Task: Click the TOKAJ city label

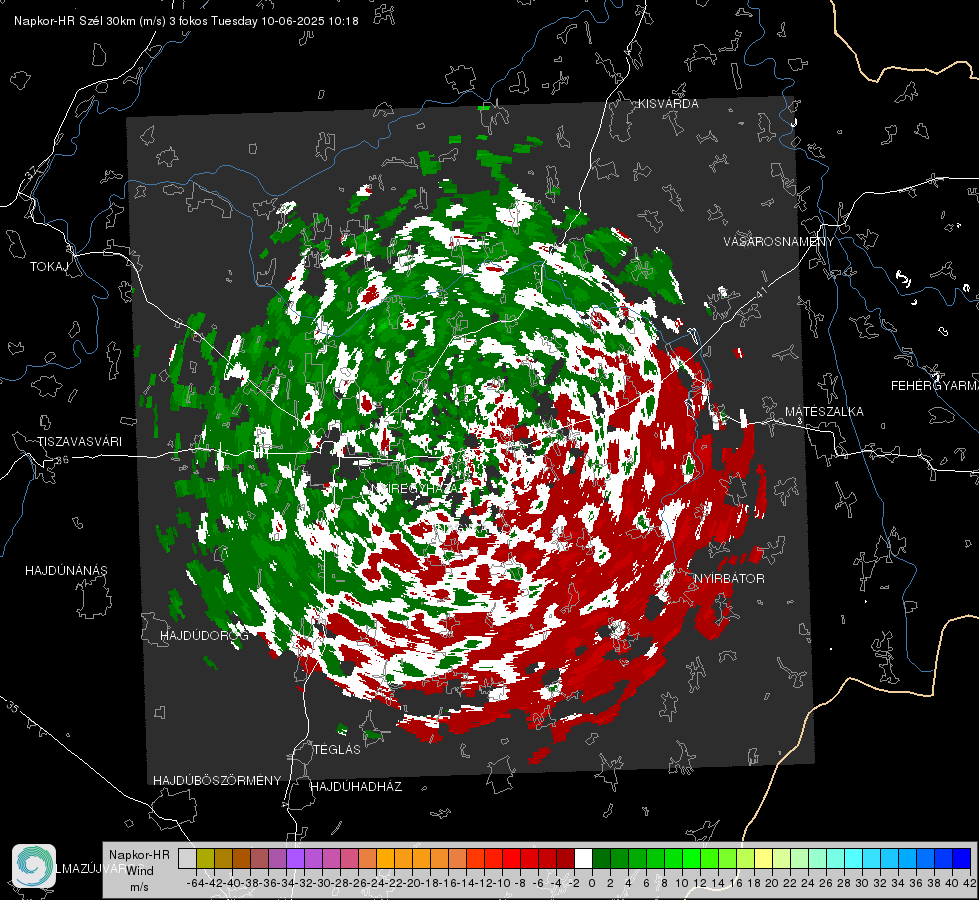Action: (x=49, y=267)
